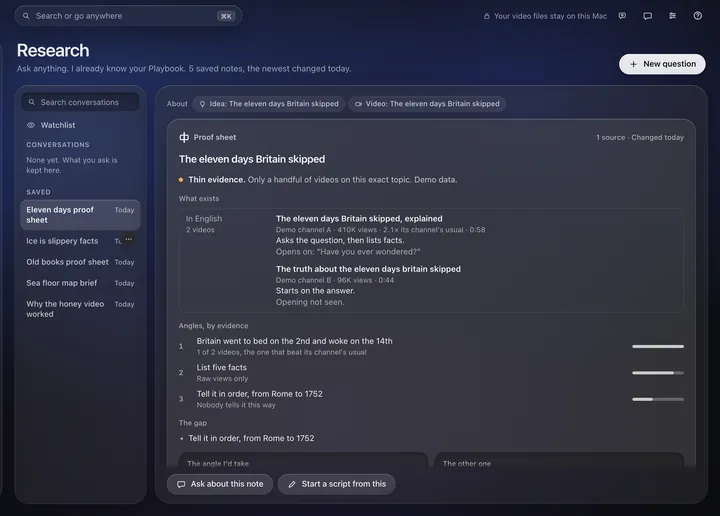Click the Nobody tells it this way note
Viewport: 720px width, 516px height.
[x=236, y=405]
